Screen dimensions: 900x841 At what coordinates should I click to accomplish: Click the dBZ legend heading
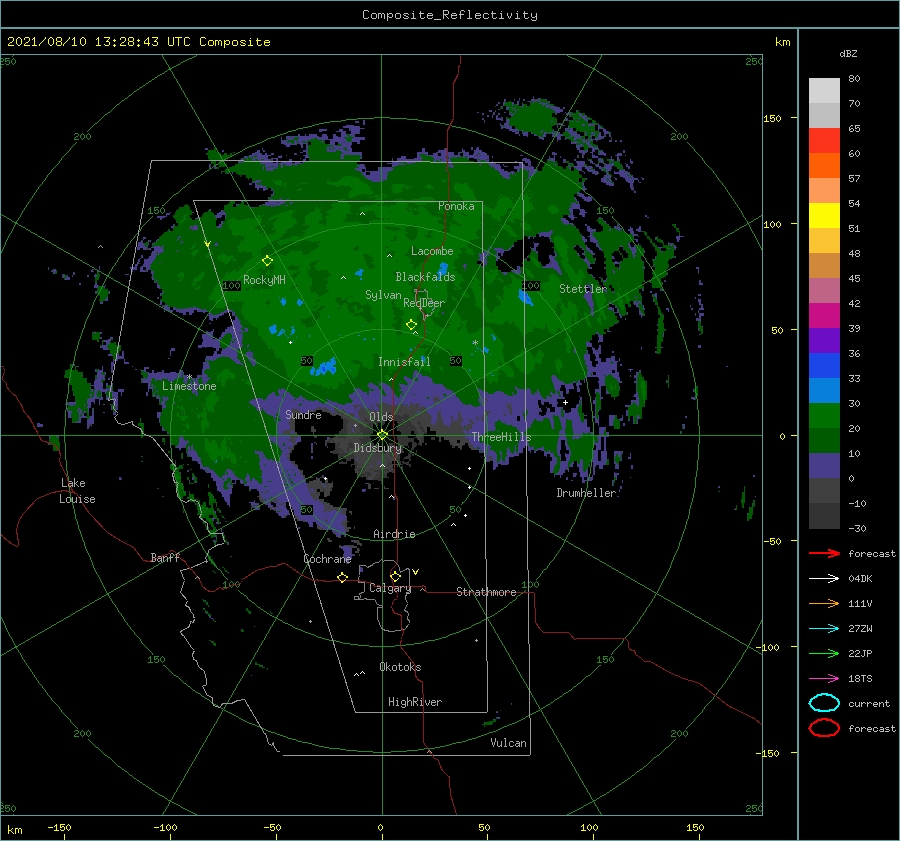click(x=848, y=53)
